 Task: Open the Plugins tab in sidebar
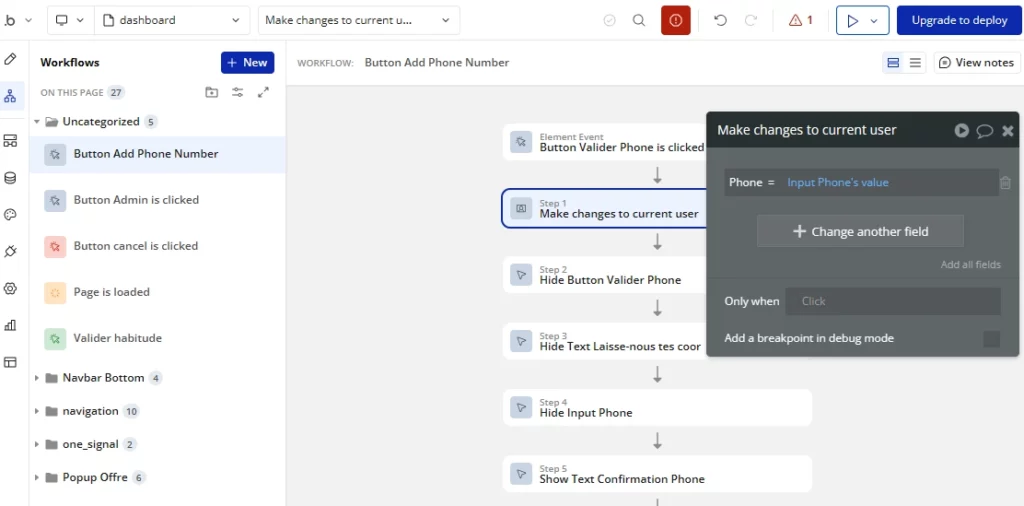tap(11, 251)
